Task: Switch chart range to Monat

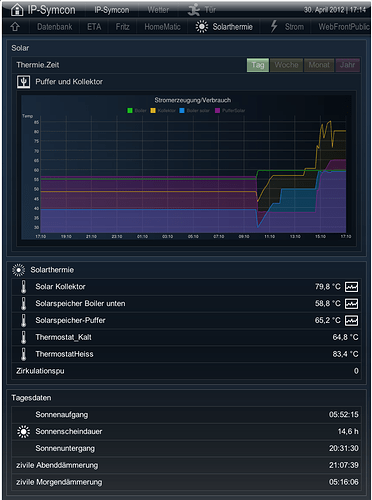Action: (x=319, y=65)
